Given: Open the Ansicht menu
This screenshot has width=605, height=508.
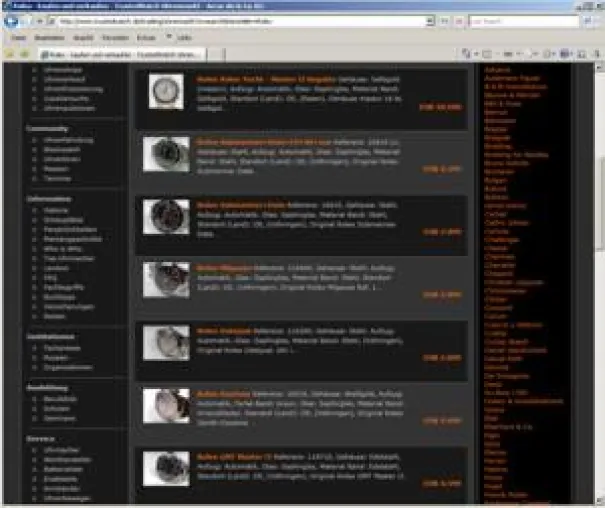Looking at the screenshot, I should coord(83,38).
